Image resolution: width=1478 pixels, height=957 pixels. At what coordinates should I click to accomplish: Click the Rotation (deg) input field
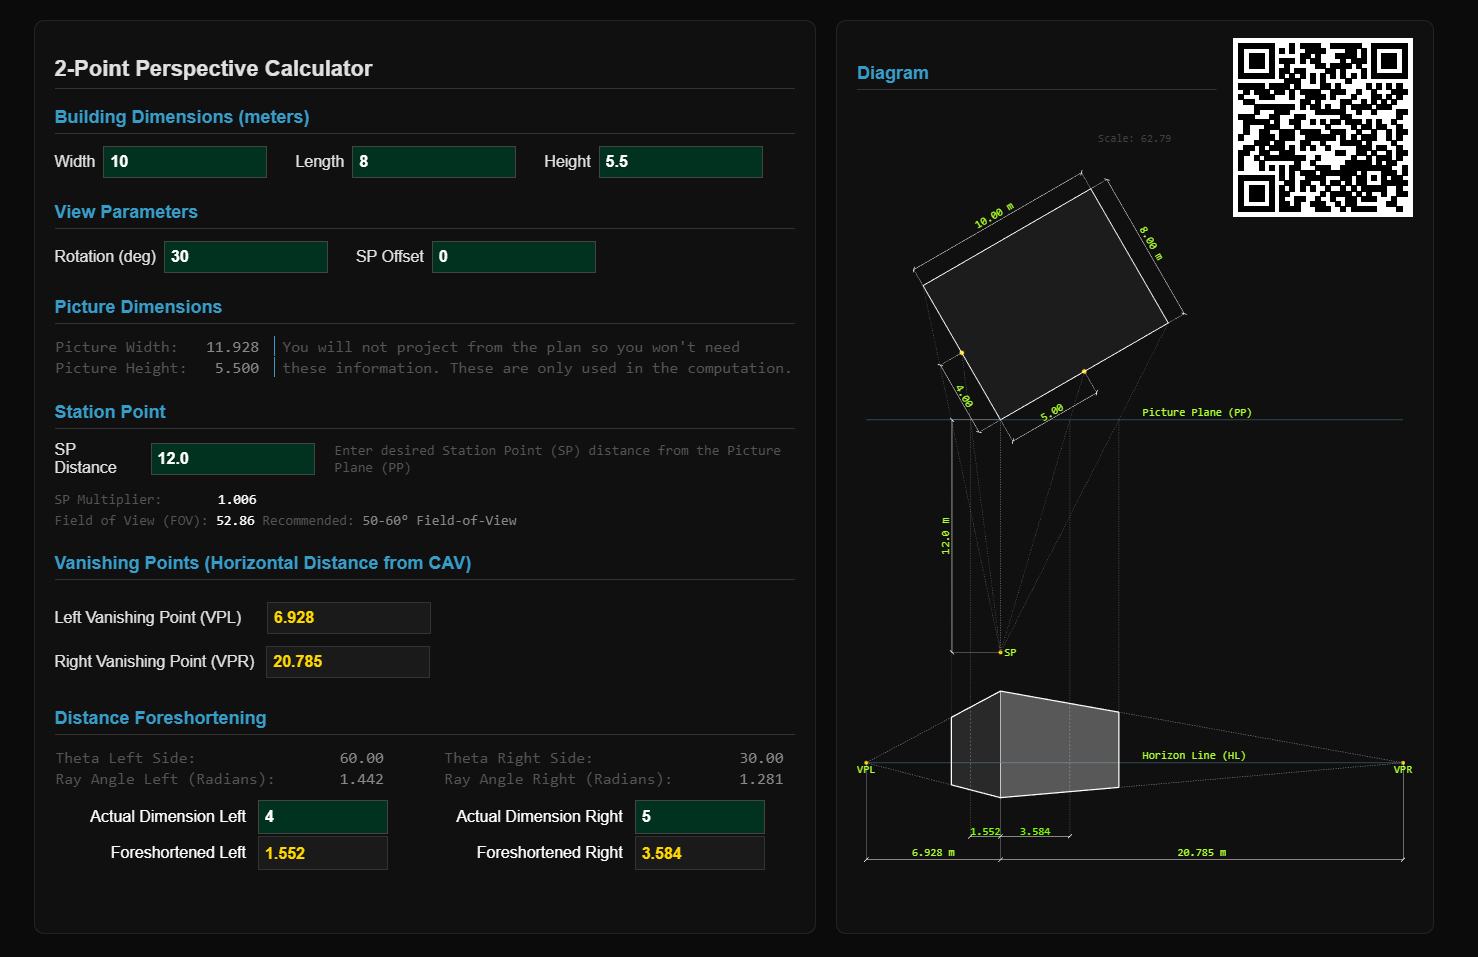(x=246, y=257)
